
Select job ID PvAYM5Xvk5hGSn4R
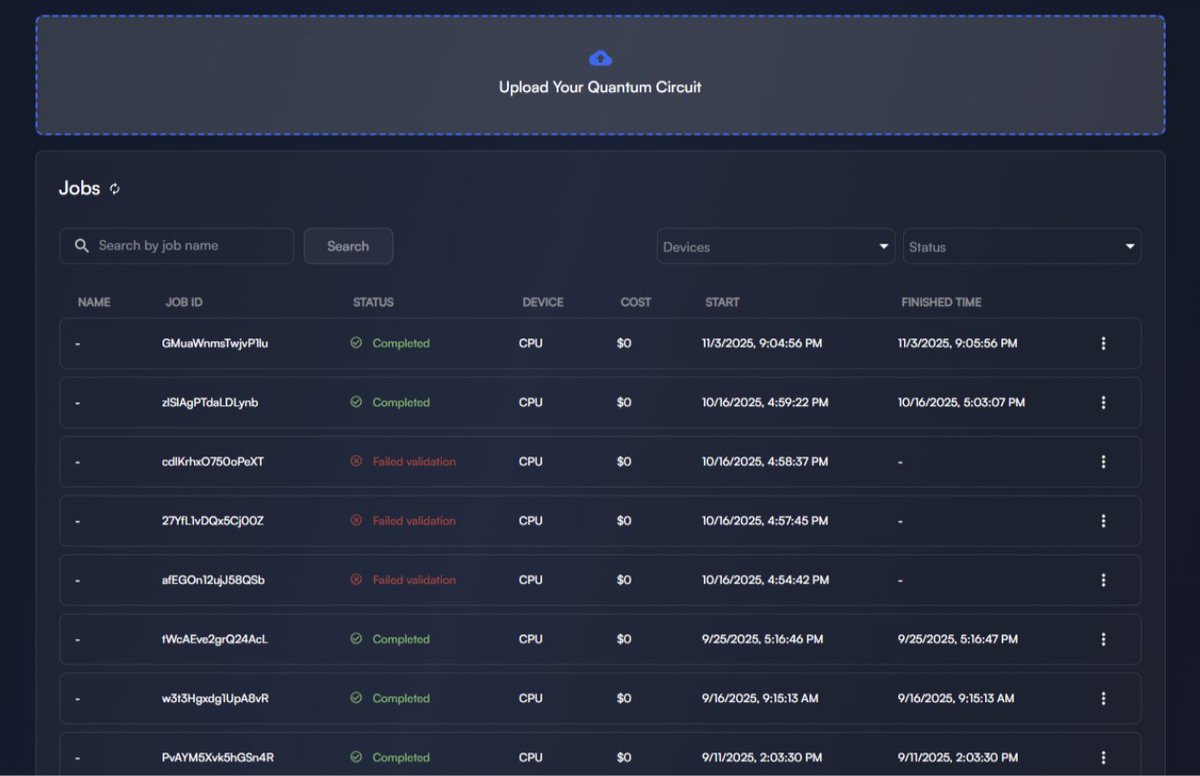[x=217, y=757]
